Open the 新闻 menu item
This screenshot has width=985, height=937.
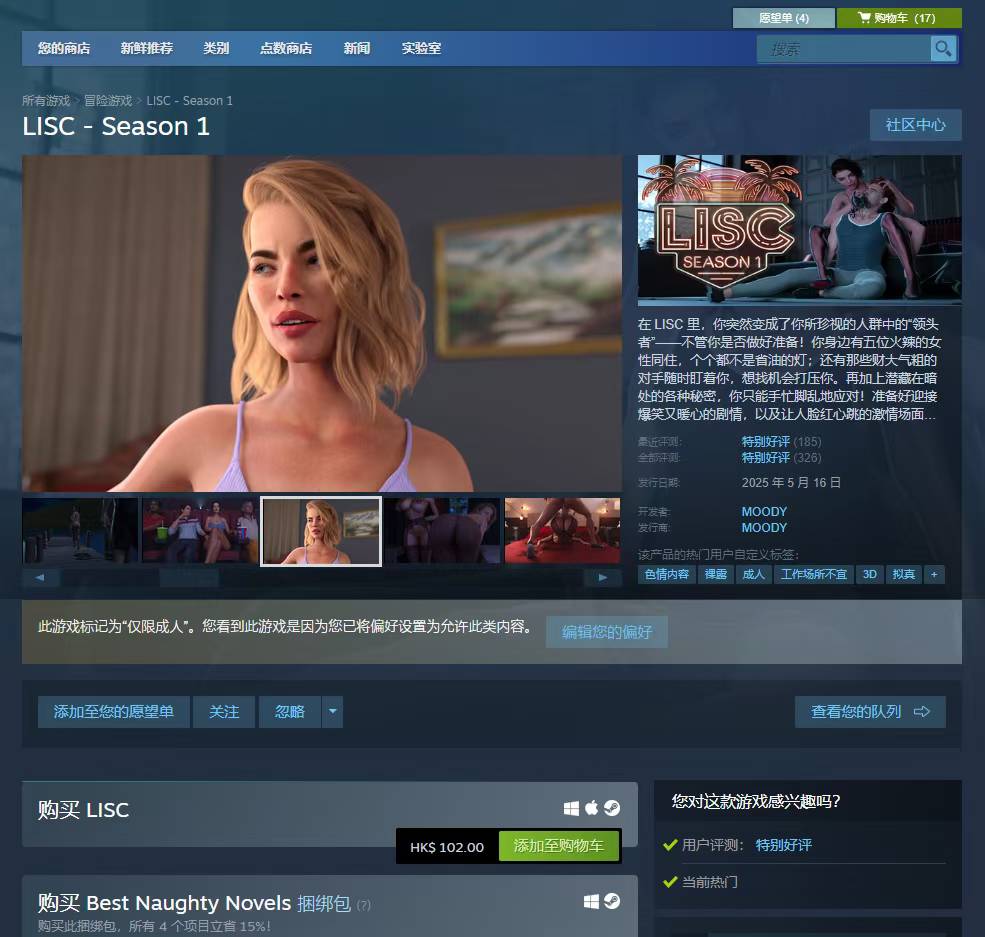(357, 48)
